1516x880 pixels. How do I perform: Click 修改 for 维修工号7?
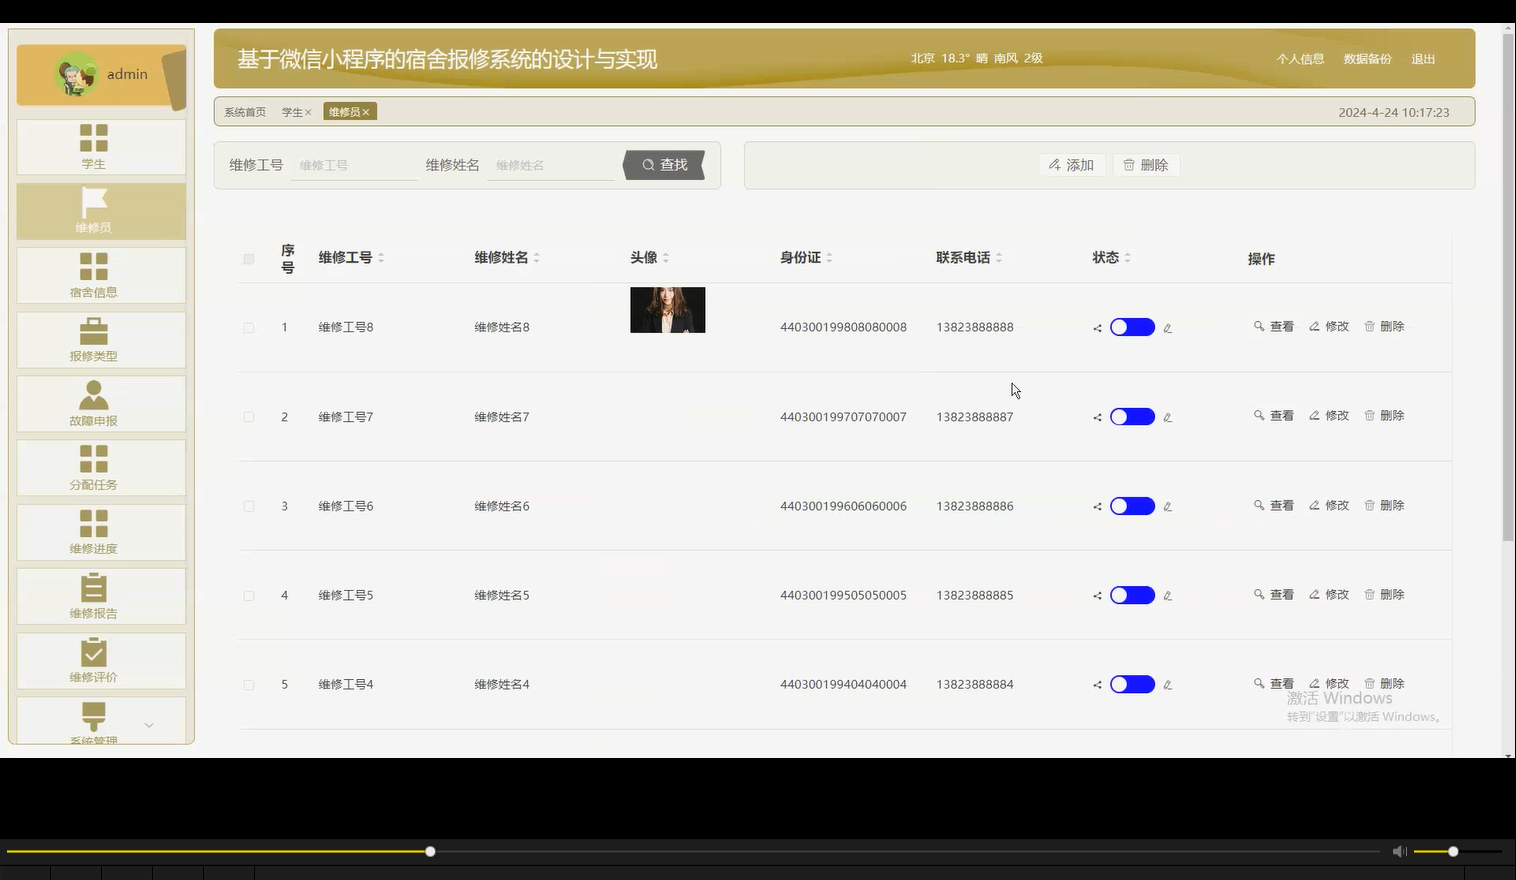click(x=1329, y=416)
